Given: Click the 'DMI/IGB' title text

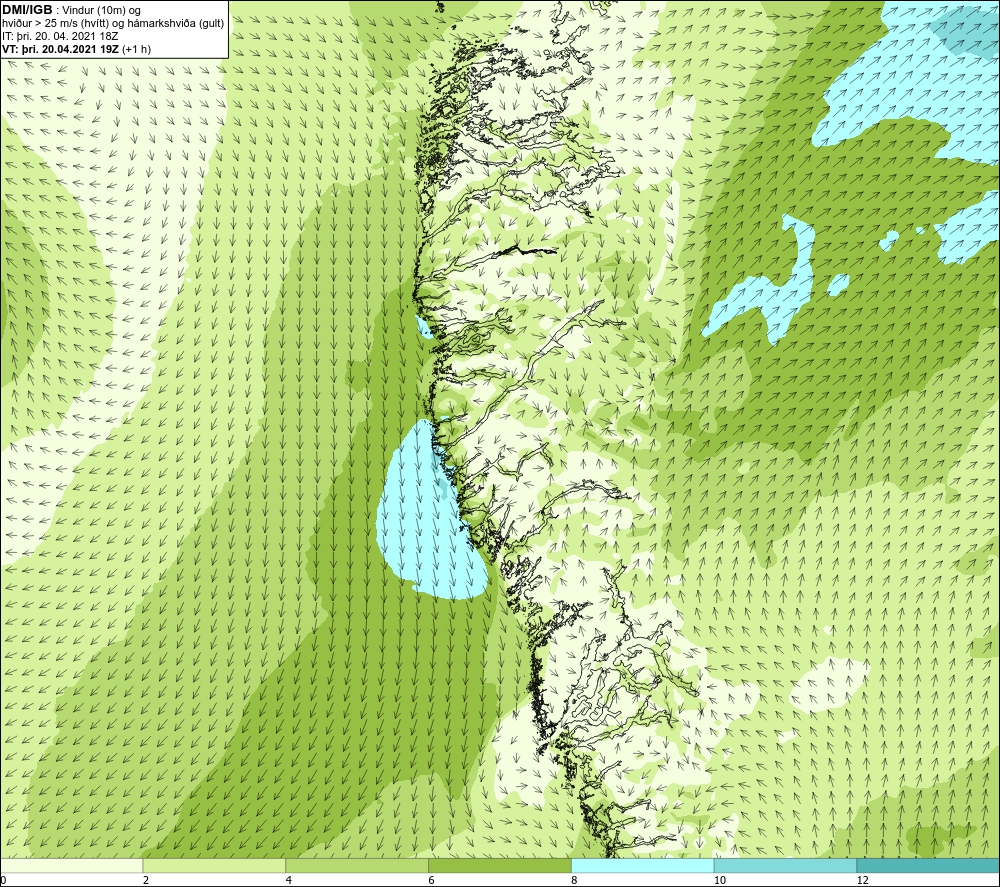Looking at the screenshot, I should pos(27,10).
